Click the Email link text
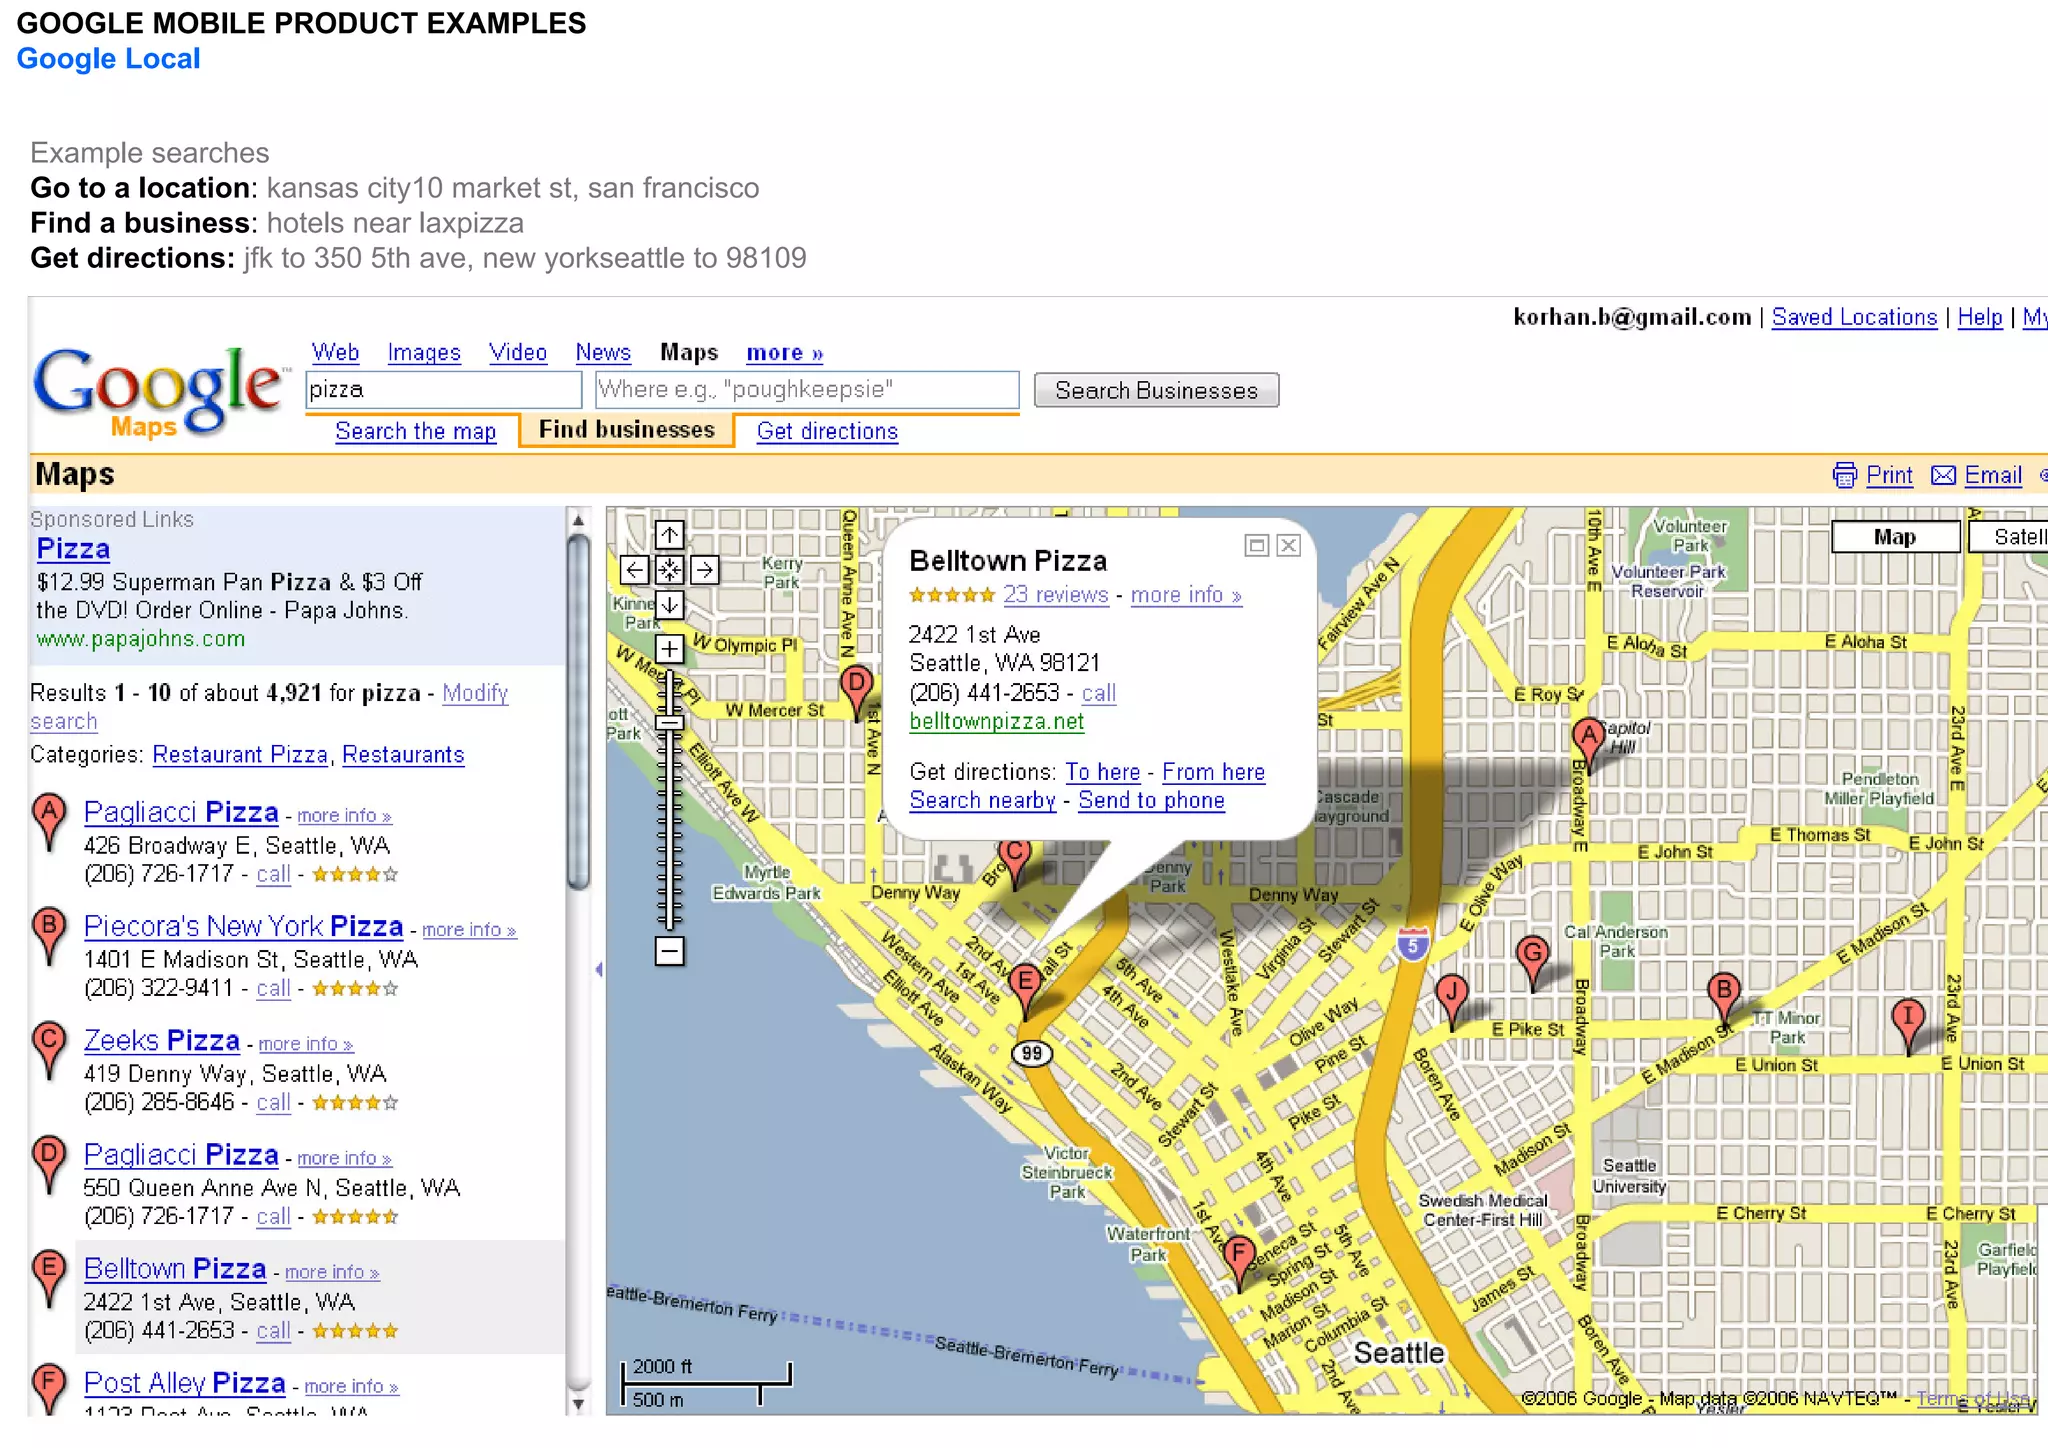The image size is (2048, 1448). point(1993,475)
